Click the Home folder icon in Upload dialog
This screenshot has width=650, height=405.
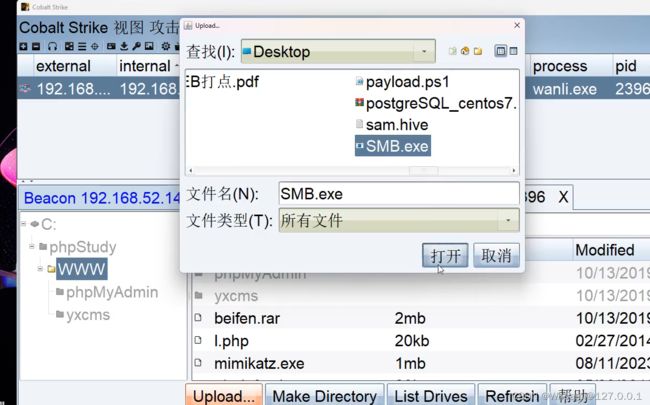click(x=465, y=51)
